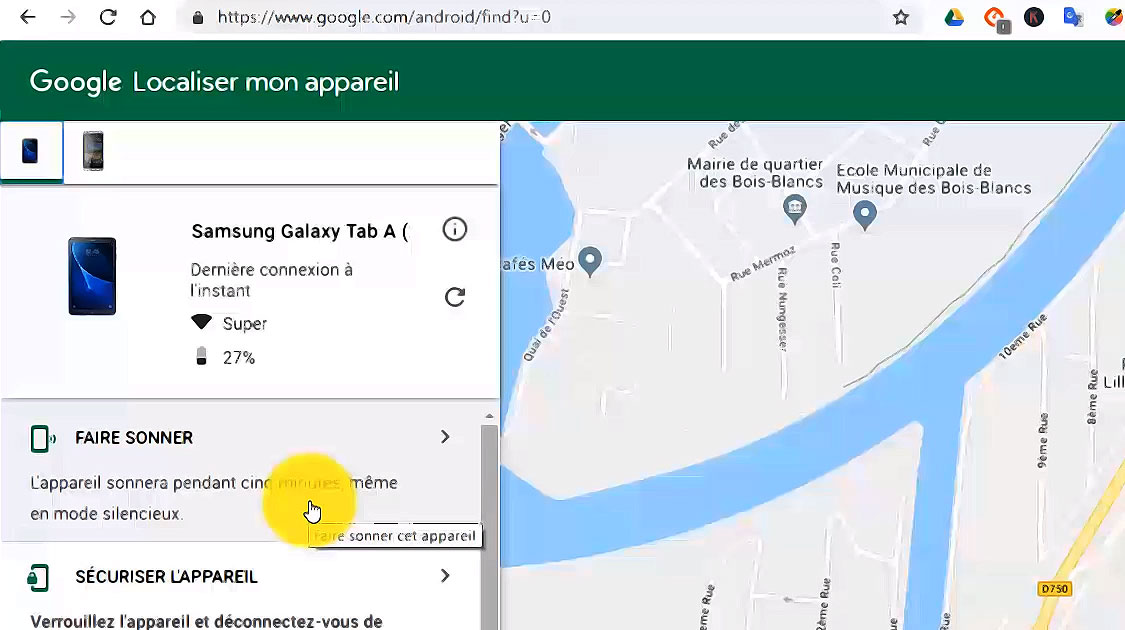This screenshot has width=1125, height=630.
Task: Click the 10eme Rue street label
Action: pos(1023,336)
